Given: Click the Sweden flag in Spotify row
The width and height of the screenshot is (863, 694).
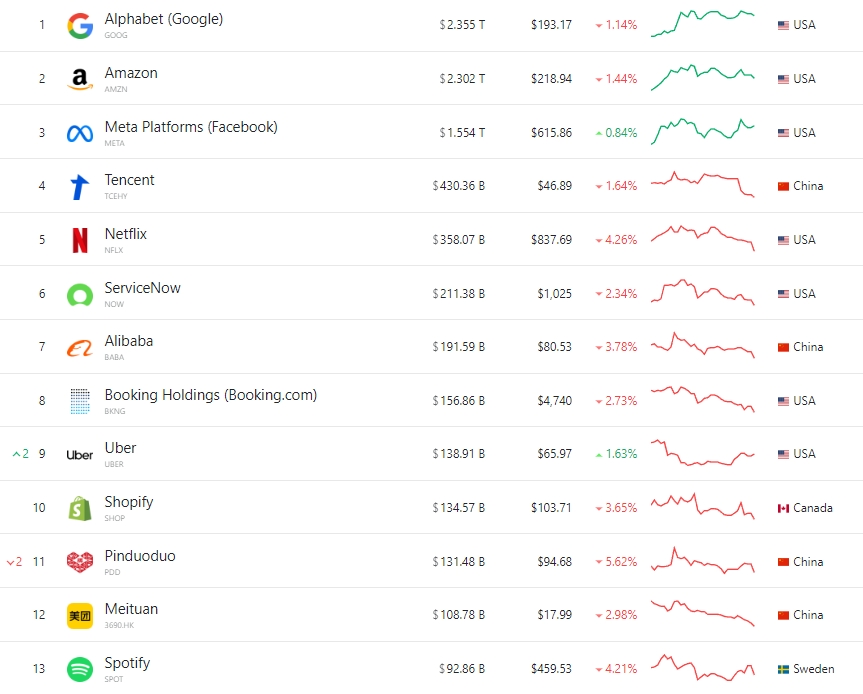Looking at the screenshot, I should pos(784,669).
